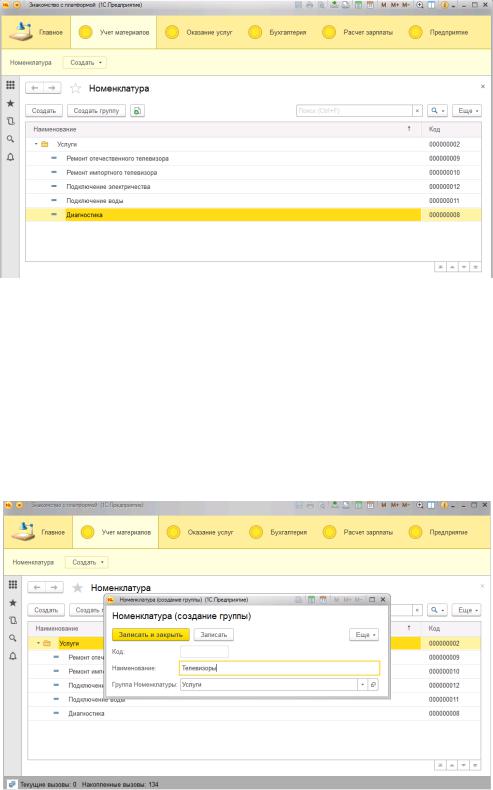This screenshot has height=790, width=493.
Task: Jump to list end button in top window
Action: coord(475,267)
